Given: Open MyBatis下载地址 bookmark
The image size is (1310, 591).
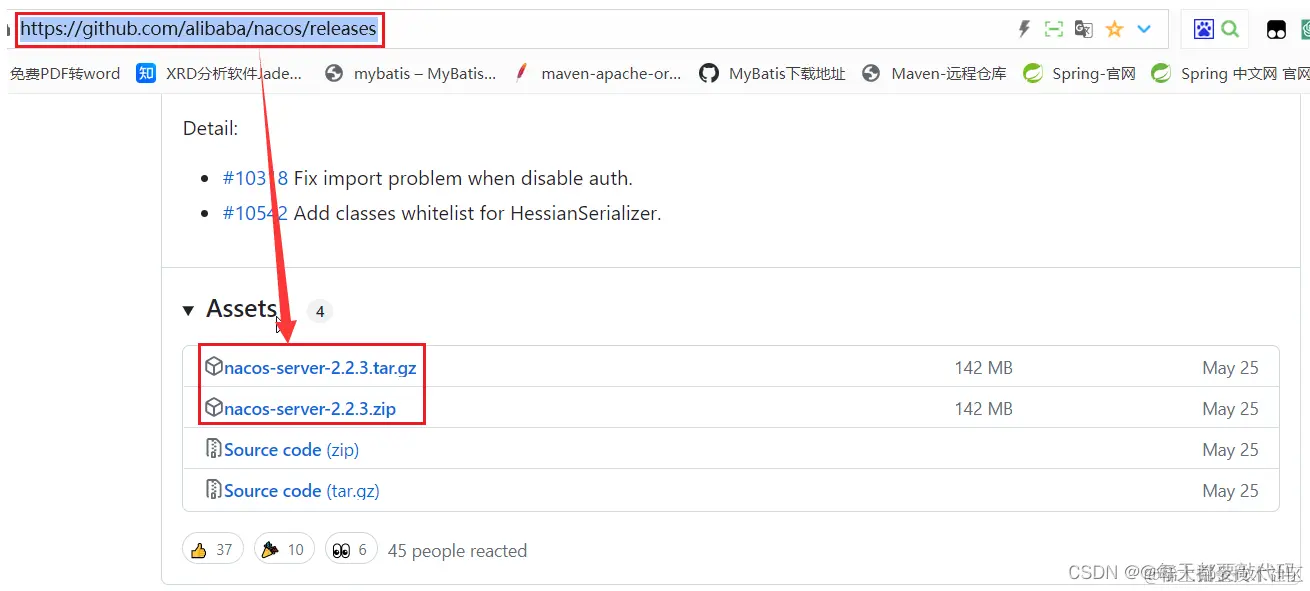Looking at the screenshot, I should click(787, 73).
